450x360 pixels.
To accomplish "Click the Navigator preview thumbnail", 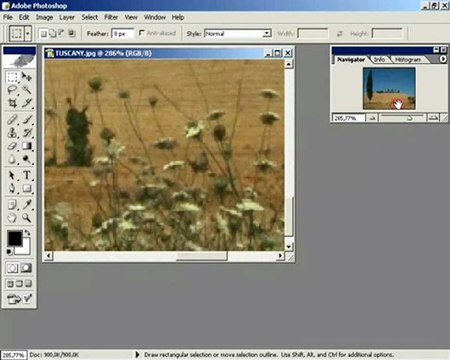I will (x=389, y=88).
